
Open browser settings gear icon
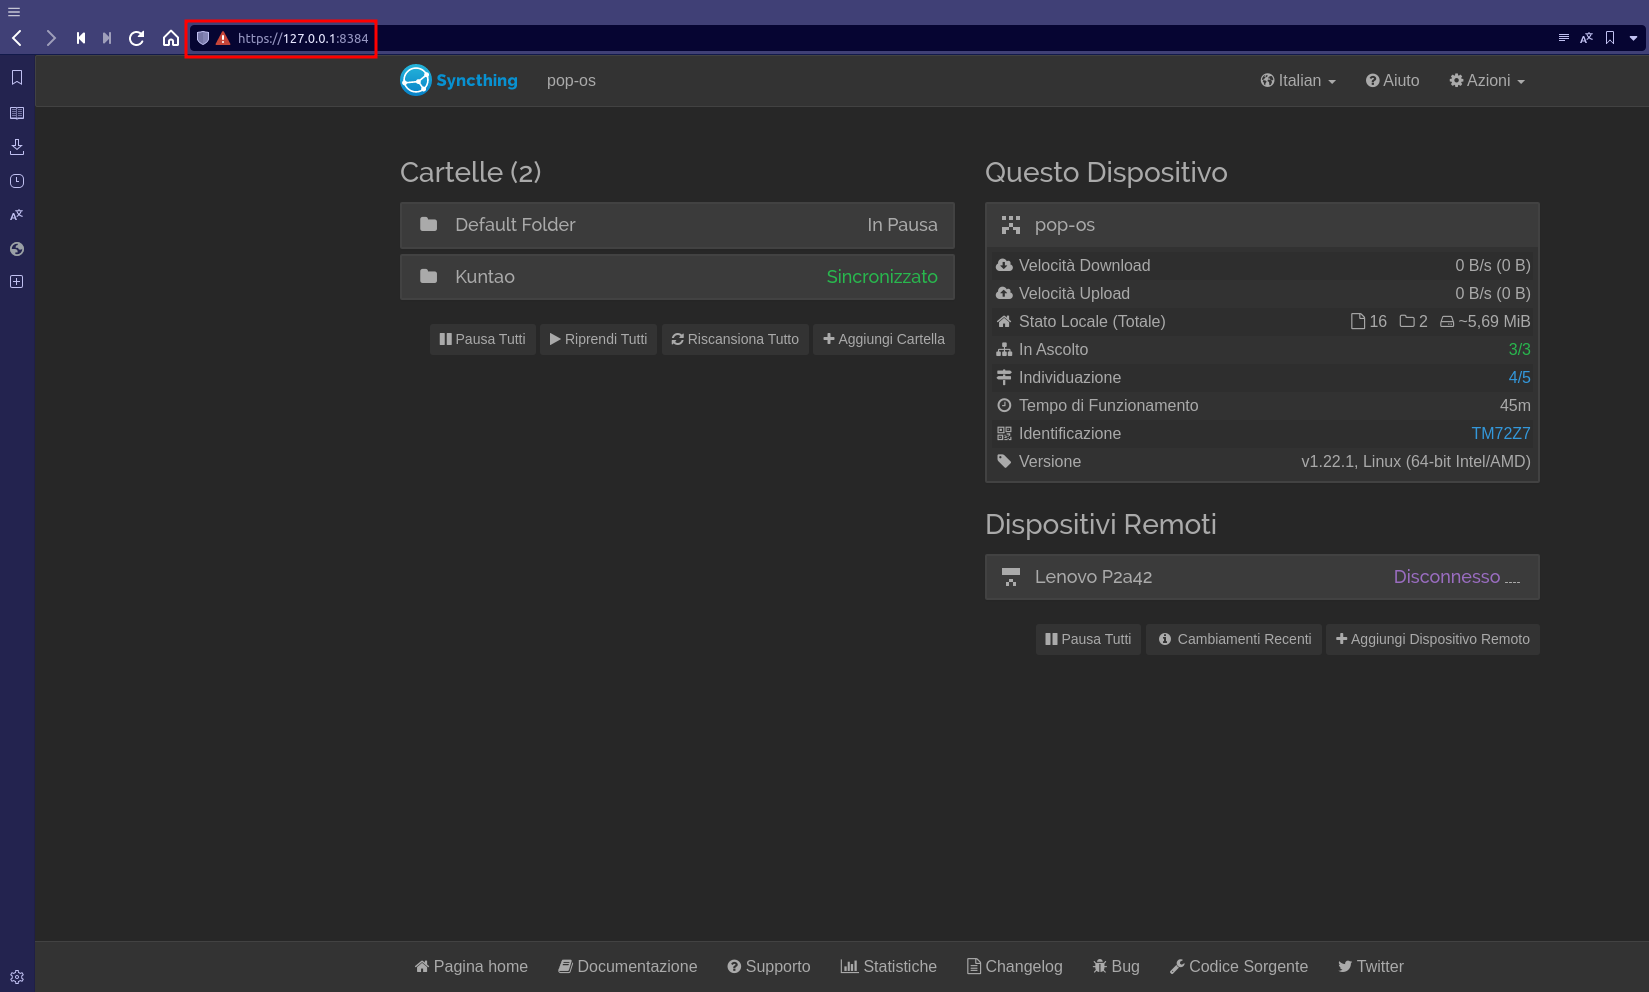17,977
